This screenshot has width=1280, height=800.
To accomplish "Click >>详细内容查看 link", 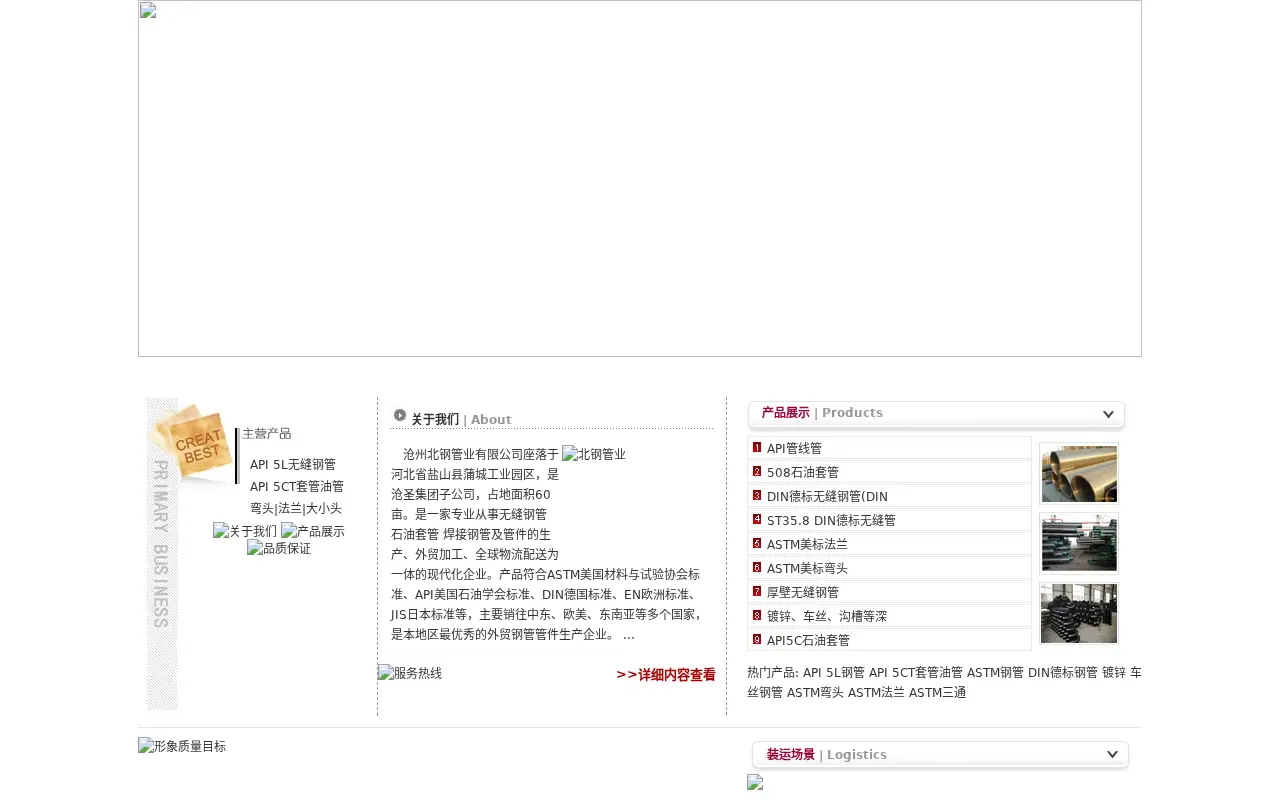I will point(666,675).
